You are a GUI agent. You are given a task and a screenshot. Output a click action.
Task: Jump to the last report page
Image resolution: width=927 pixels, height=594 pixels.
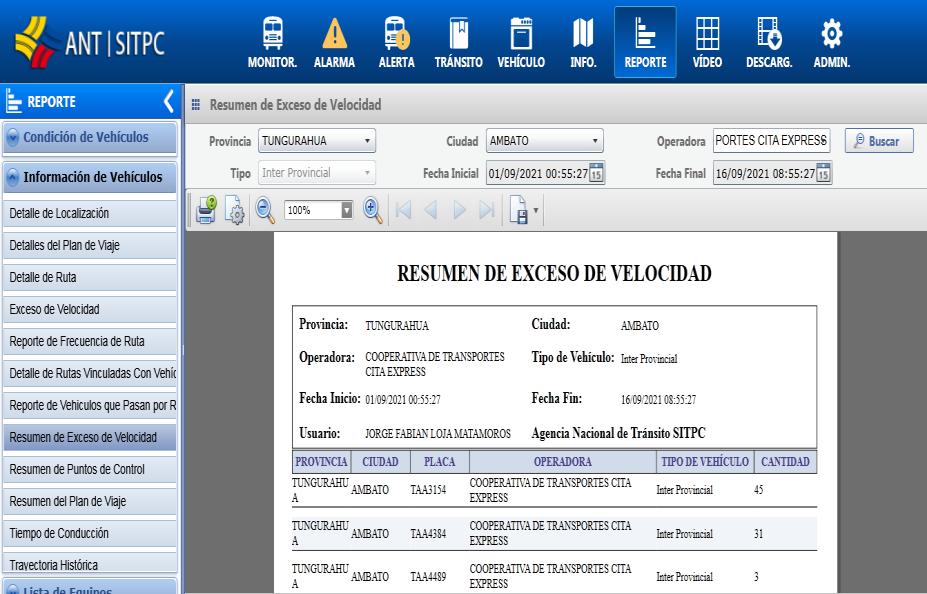pos(487,210)
